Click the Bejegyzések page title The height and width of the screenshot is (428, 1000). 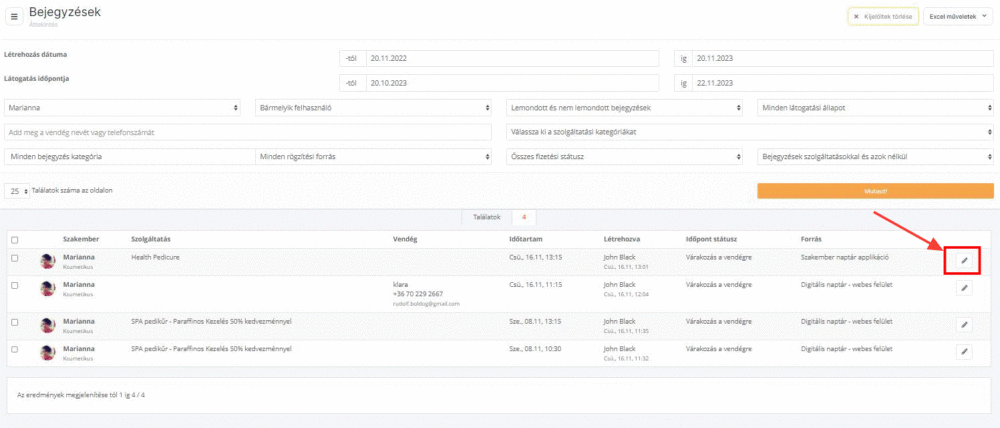pos(64,12)
